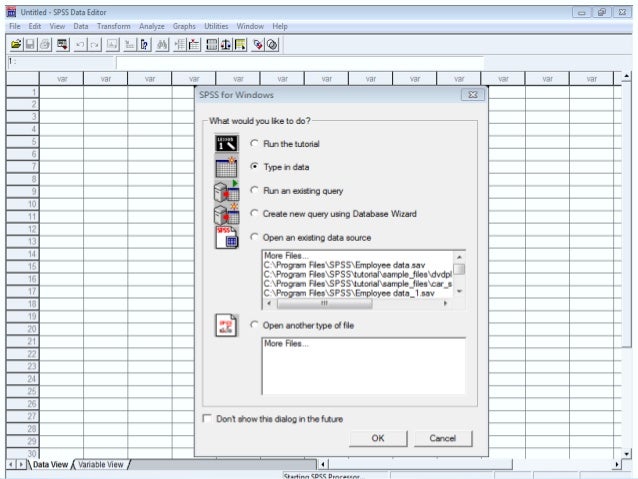Select the sample_files\car_s entry in the list
Viewport: 638px width, 479px height.
tap(358, 284)
